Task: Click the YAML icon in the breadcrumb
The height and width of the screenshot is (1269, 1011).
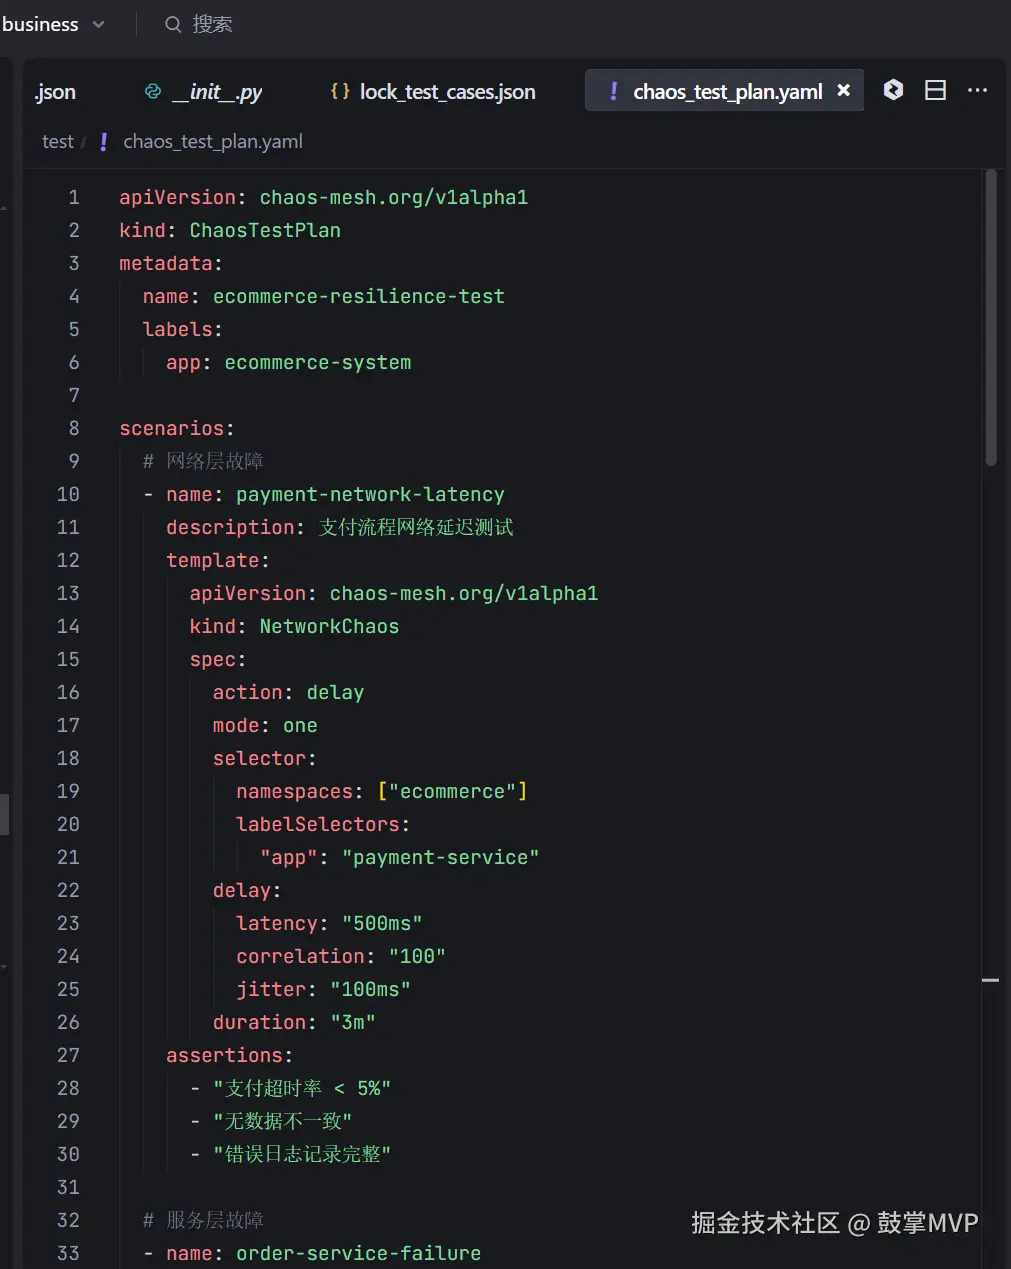Action: (103, 142)
